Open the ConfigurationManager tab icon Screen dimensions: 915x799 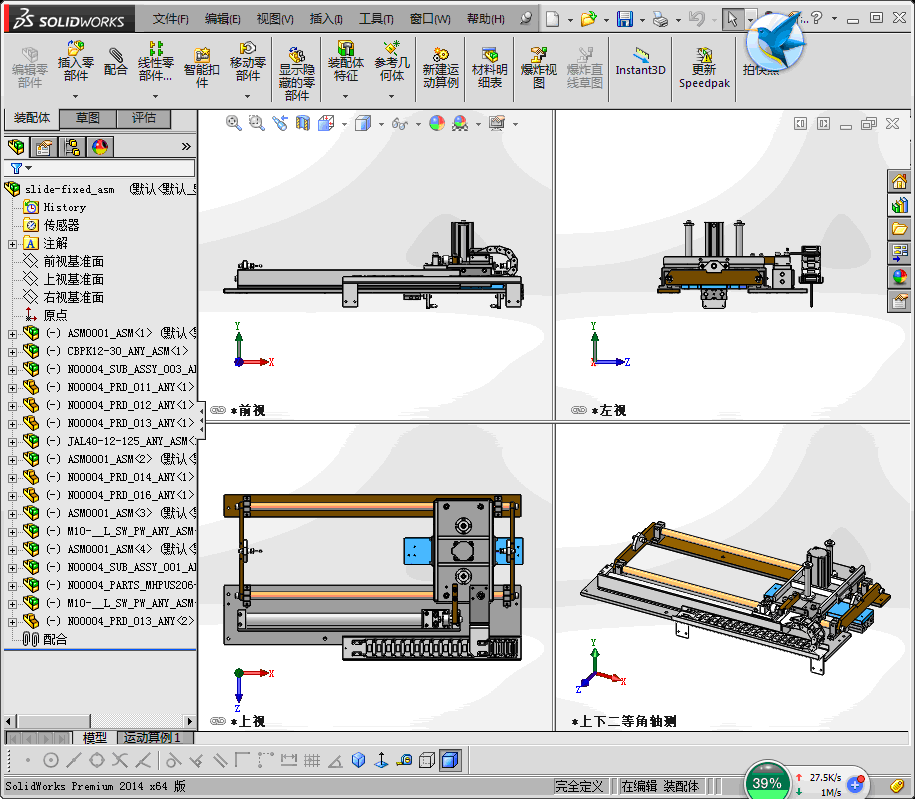(x=72, y=147)
